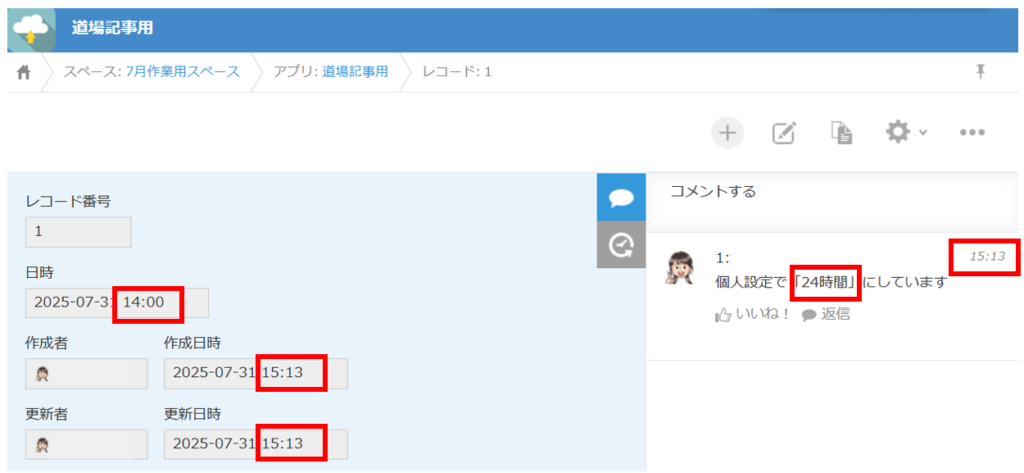The image size is (1024, 473).
Task: Duplicate the record with copy icon
Action: pyautogui.click(x=842, y=133)
